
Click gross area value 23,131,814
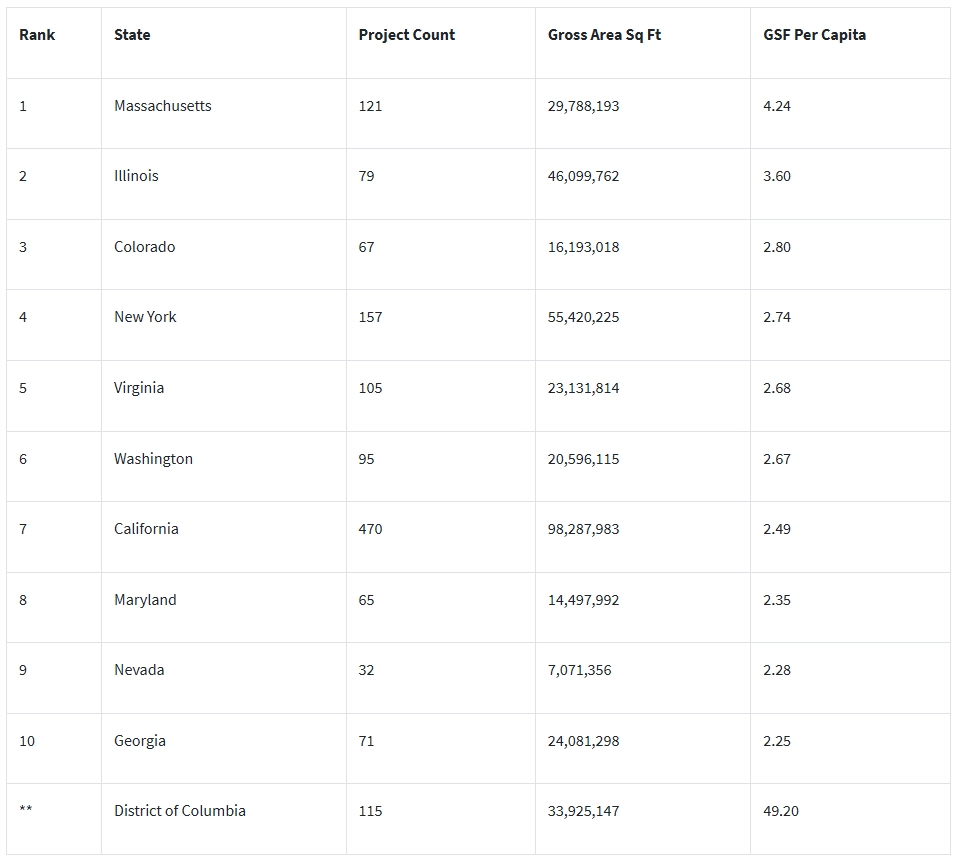pos(583,389)
